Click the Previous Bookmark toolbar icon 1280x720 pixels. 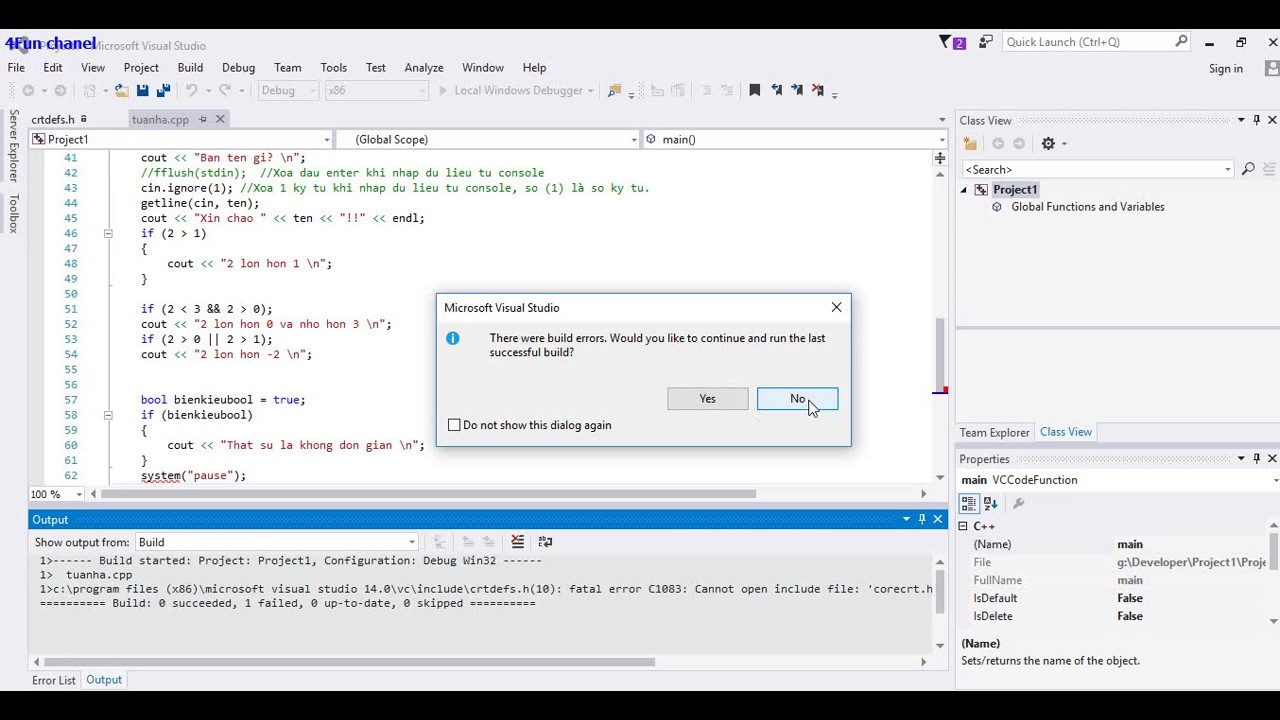coord(776,91)
